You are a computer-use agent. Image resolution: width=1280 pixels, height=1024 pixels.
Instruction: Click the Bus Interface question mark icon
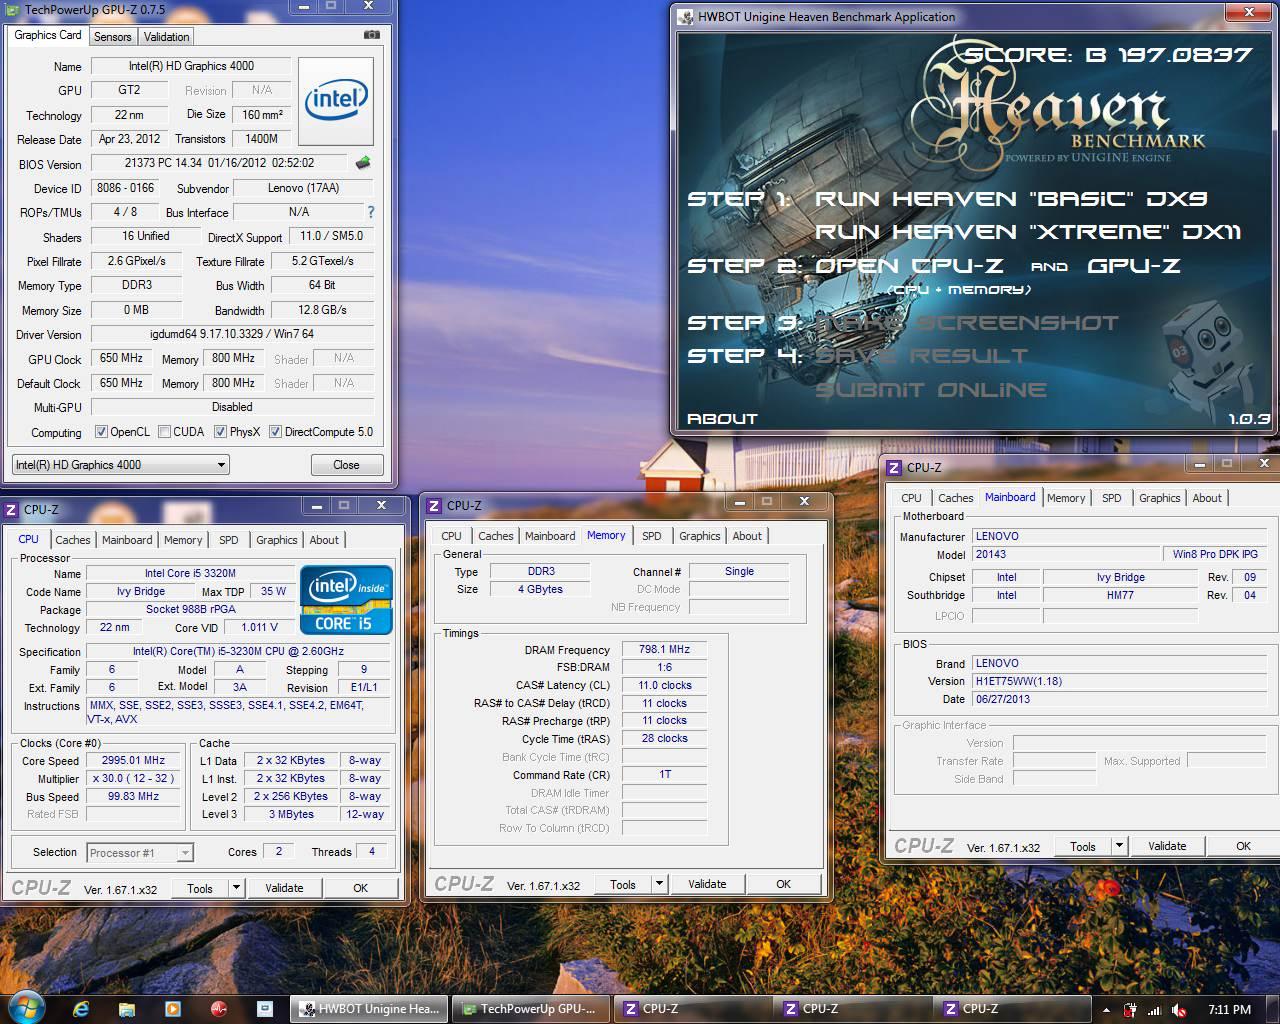[x=371, y=212]
